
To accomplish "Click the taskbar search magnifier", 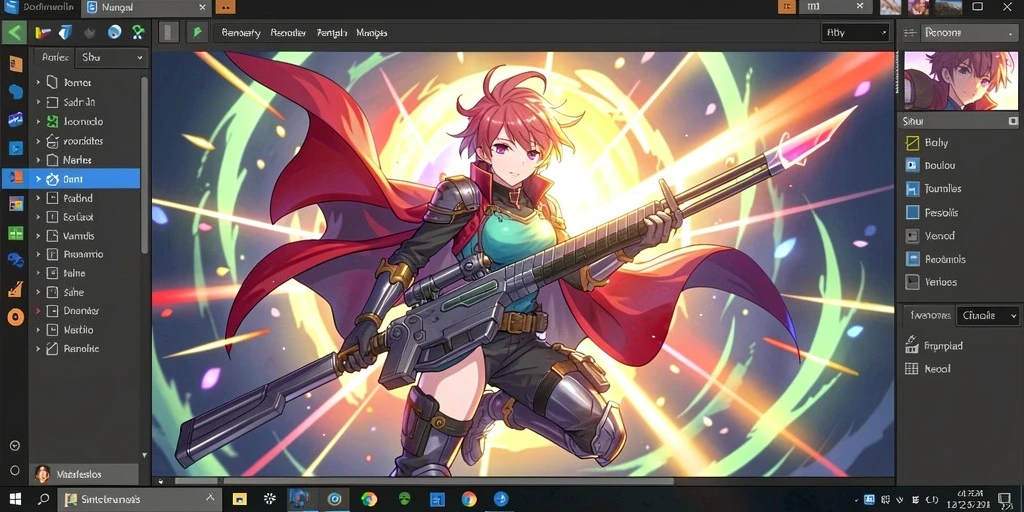I will 43,500.
